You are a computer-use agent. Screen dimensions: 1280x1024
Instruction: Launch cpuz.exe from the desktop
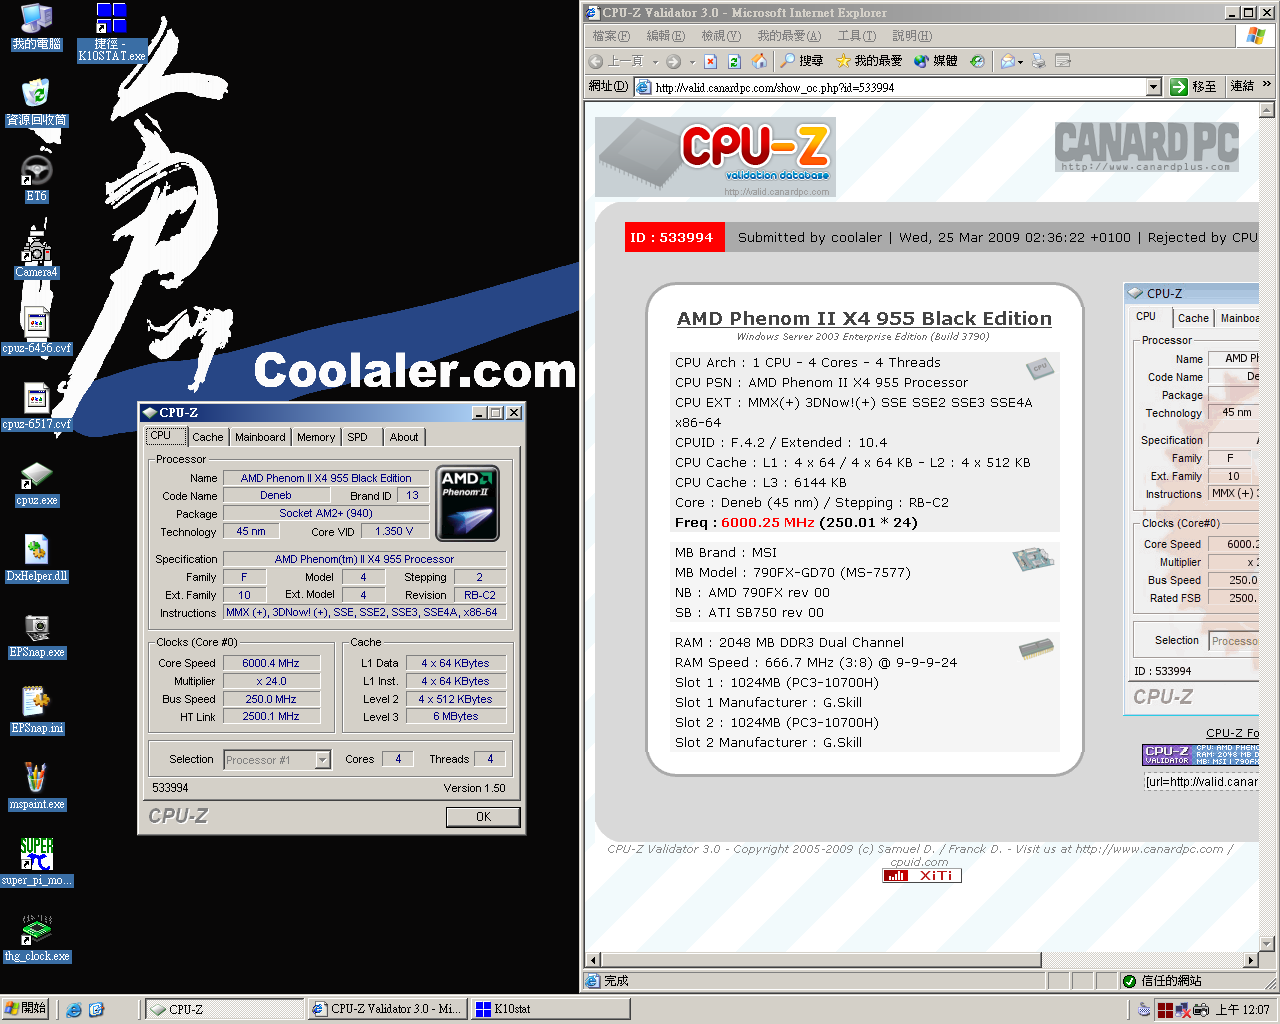coord(37,483)
